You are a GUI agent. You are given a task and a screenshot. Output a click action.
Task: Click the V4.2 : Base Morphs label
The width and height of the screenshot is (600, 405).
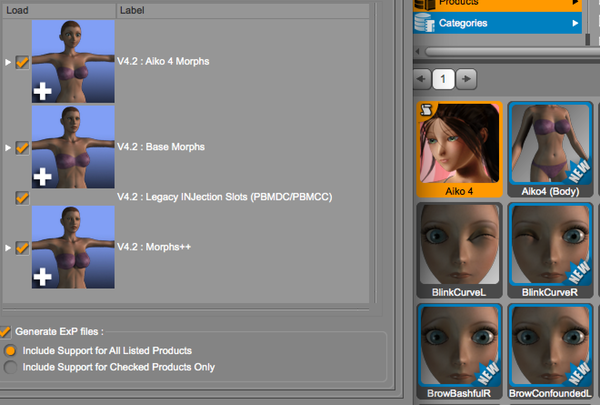[161, 147]
